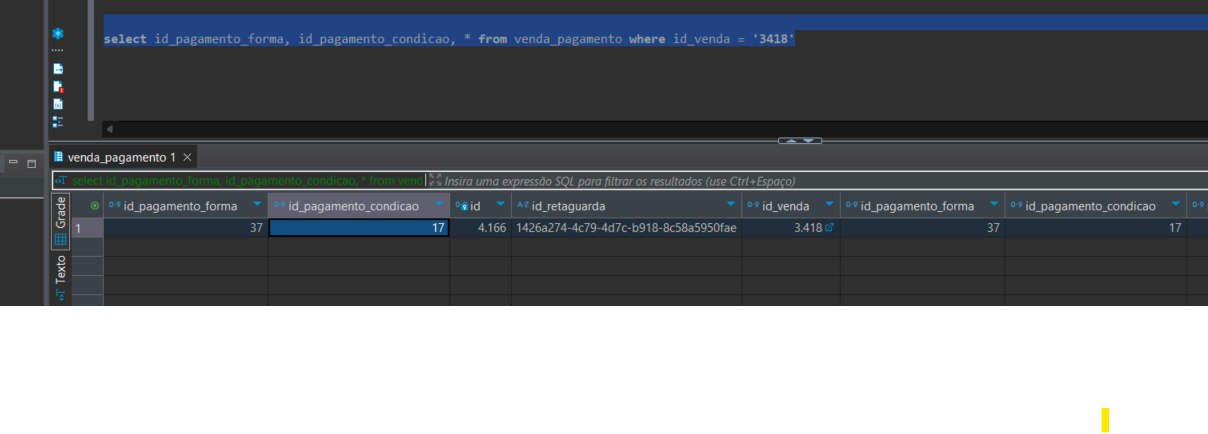Click the id_venda column header
Viewport: 1208px width, 434px height.
(790, 206)
